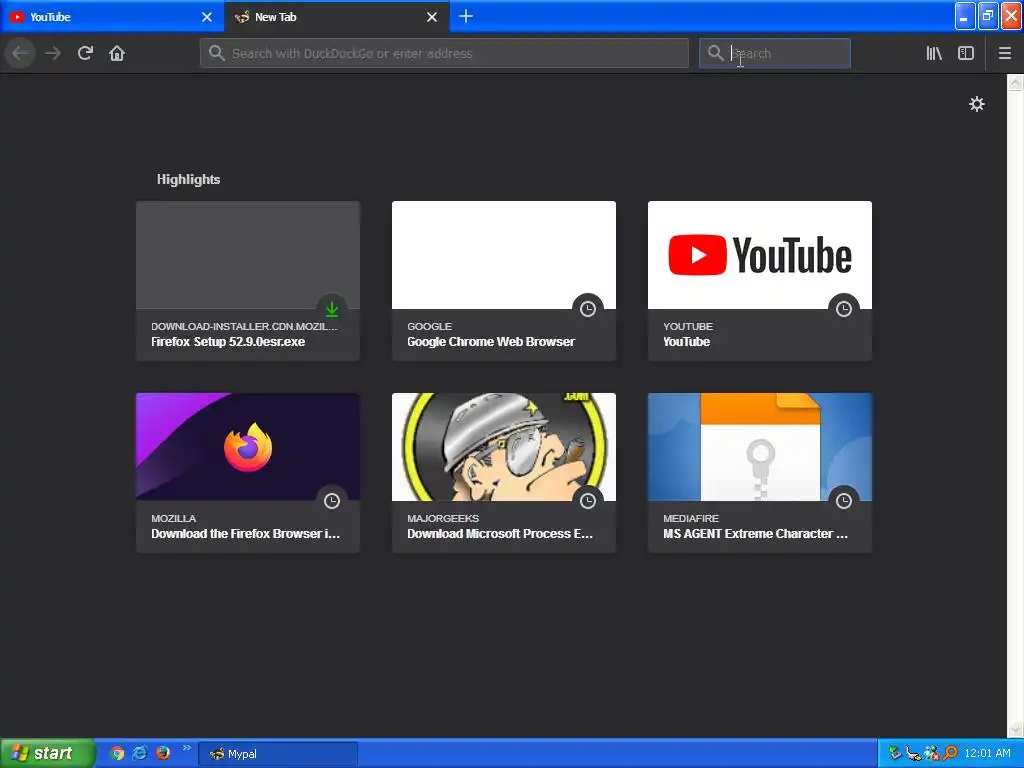Open the MediaFire zip file thumbnail
Image resolution: width=1024 pixels, height=768 pixels.
760,447
